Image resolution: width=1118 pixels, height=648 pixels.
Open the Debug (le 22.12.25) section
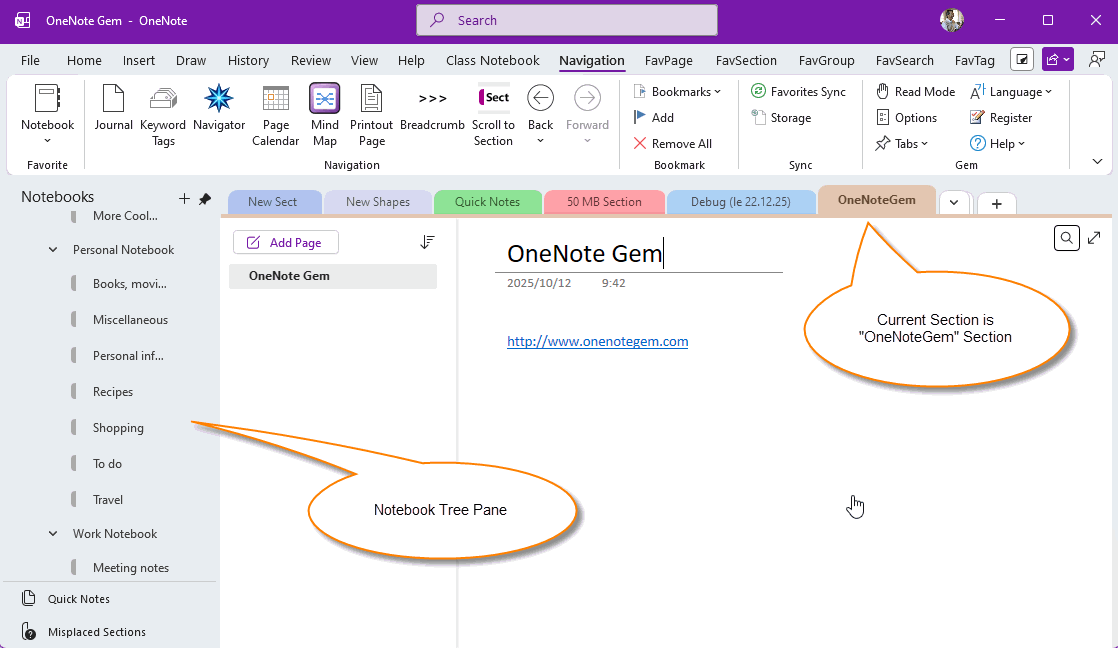741,202
